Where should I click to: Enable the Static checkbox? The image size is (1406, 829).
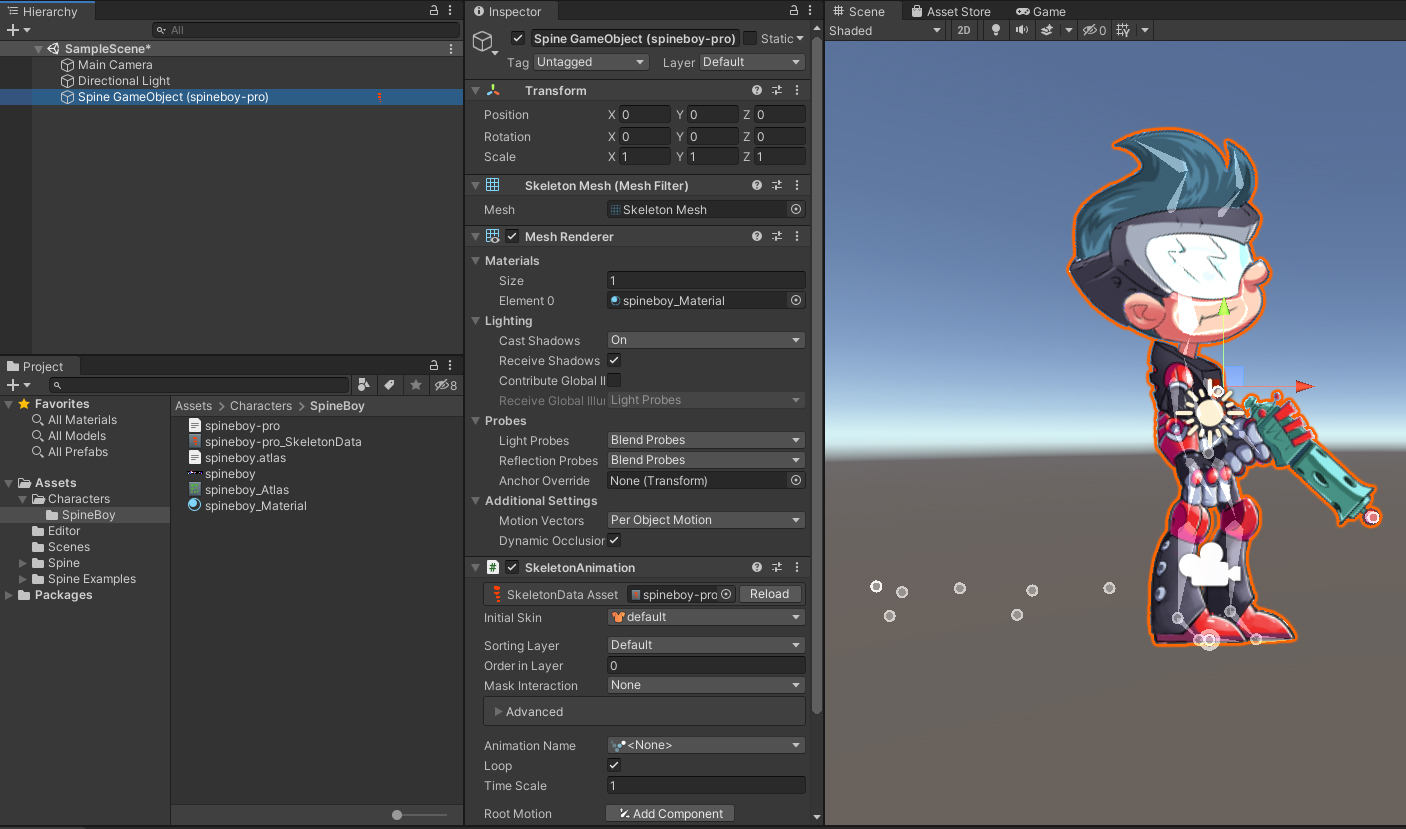click(x=749, y=38)
